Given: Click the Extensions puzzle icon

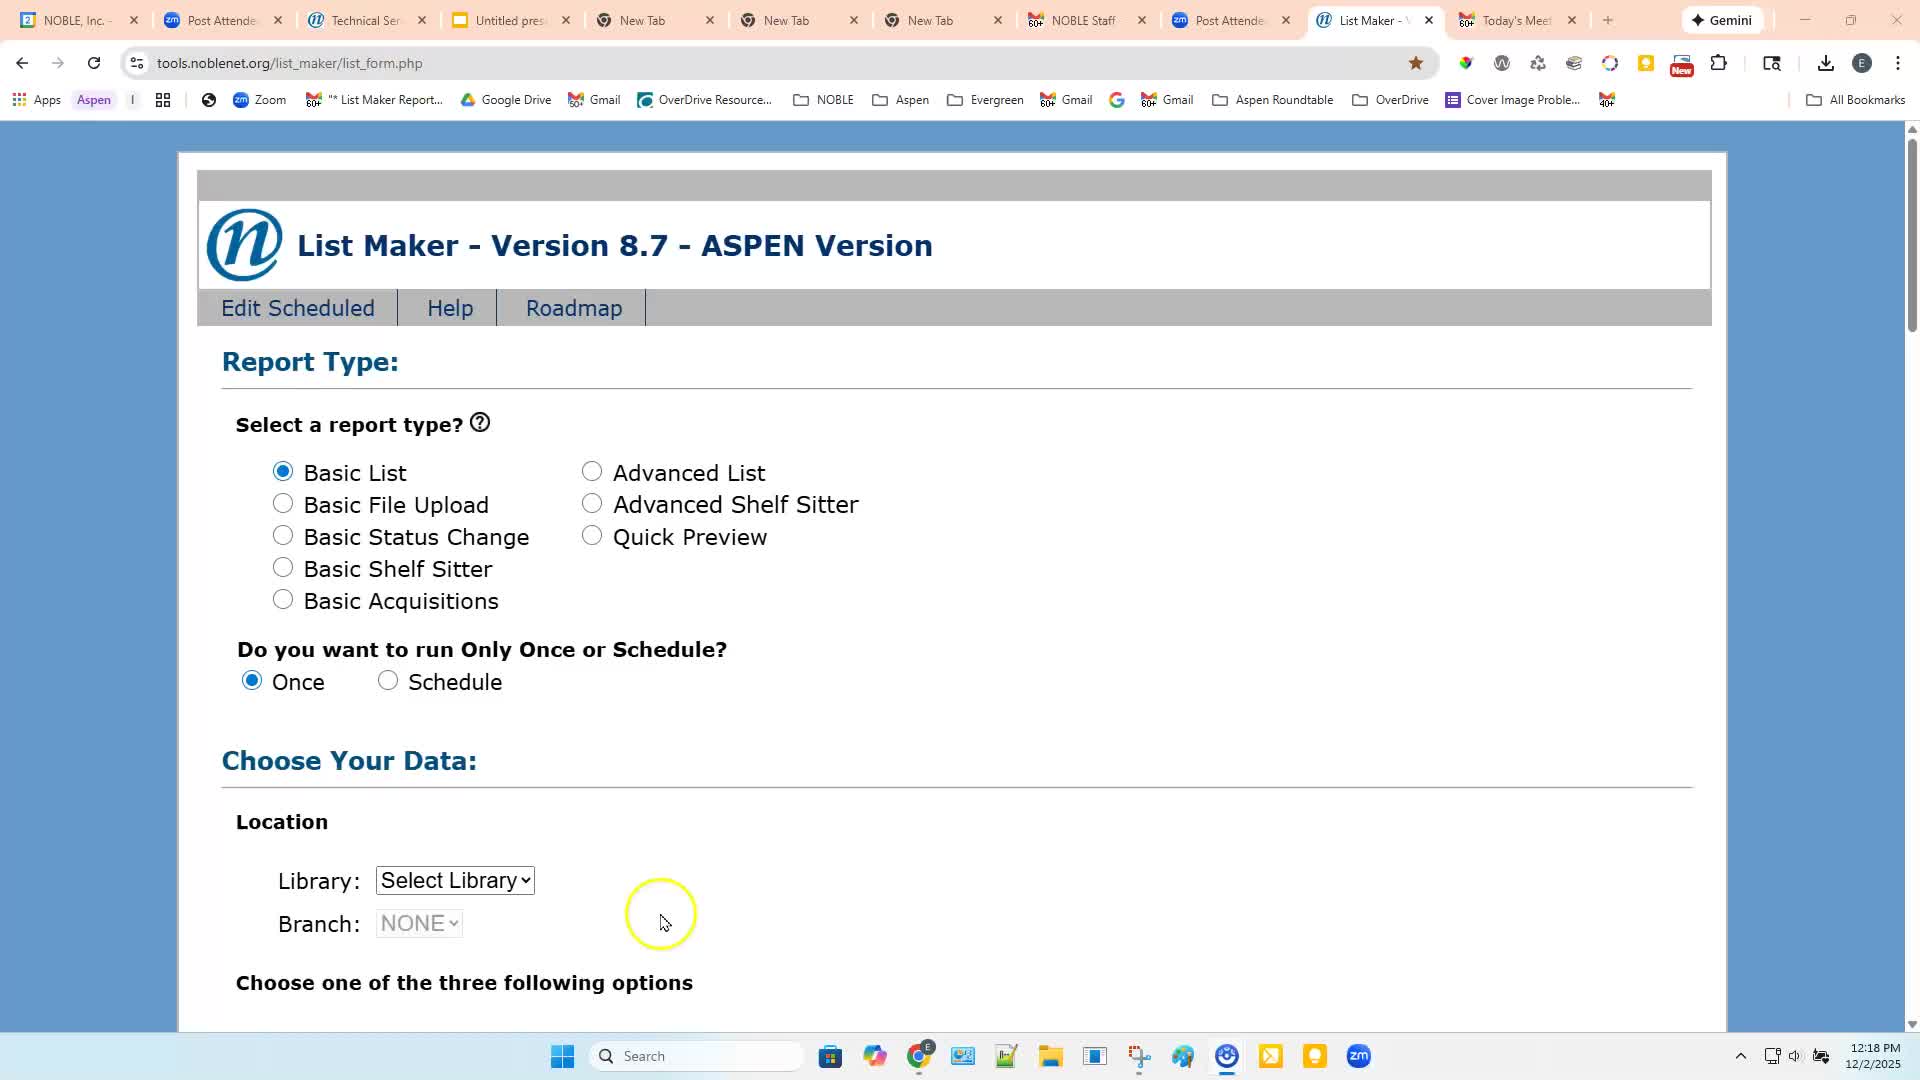Looking at the screenshot, I should tap(1718, 63).
